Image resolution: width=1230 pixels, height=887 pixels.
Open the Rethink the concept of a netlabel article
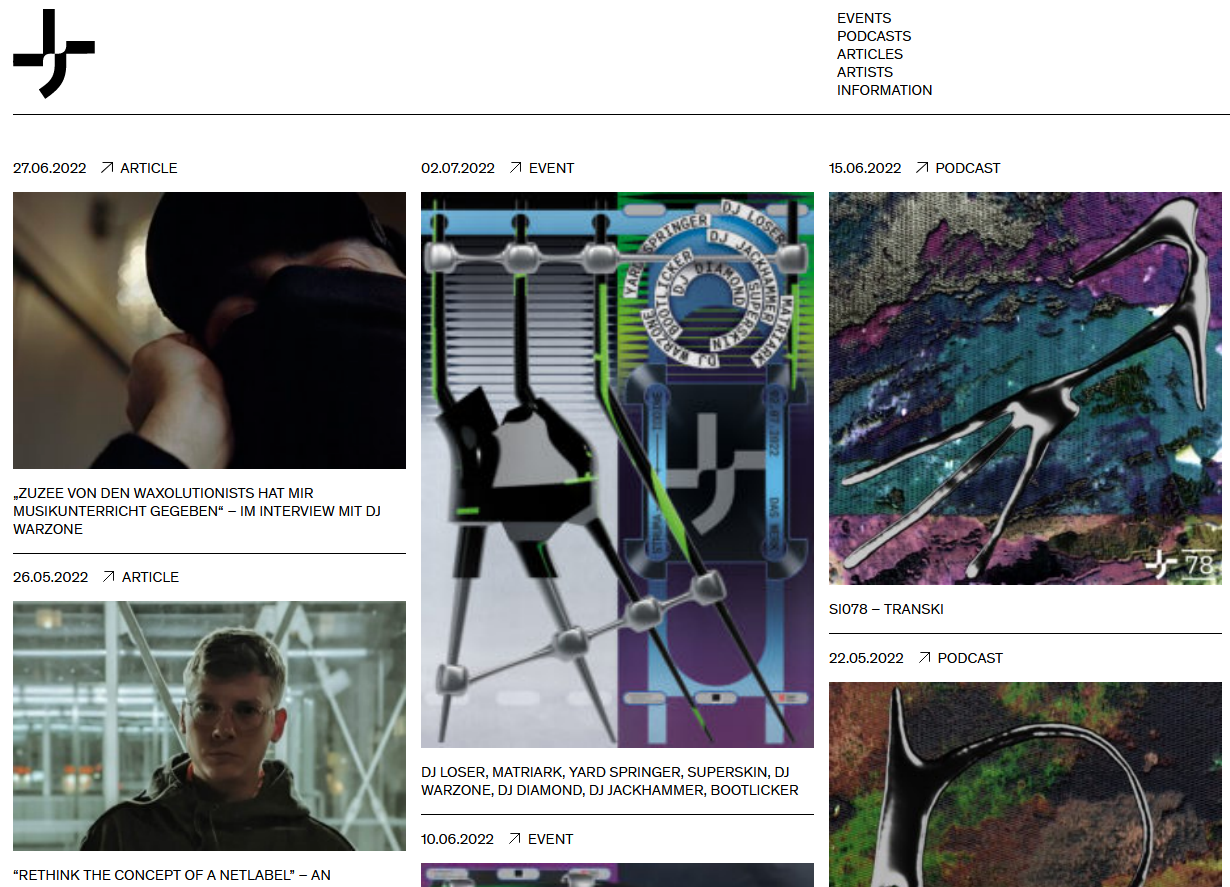pyautogui.click(x=172, y=875)
